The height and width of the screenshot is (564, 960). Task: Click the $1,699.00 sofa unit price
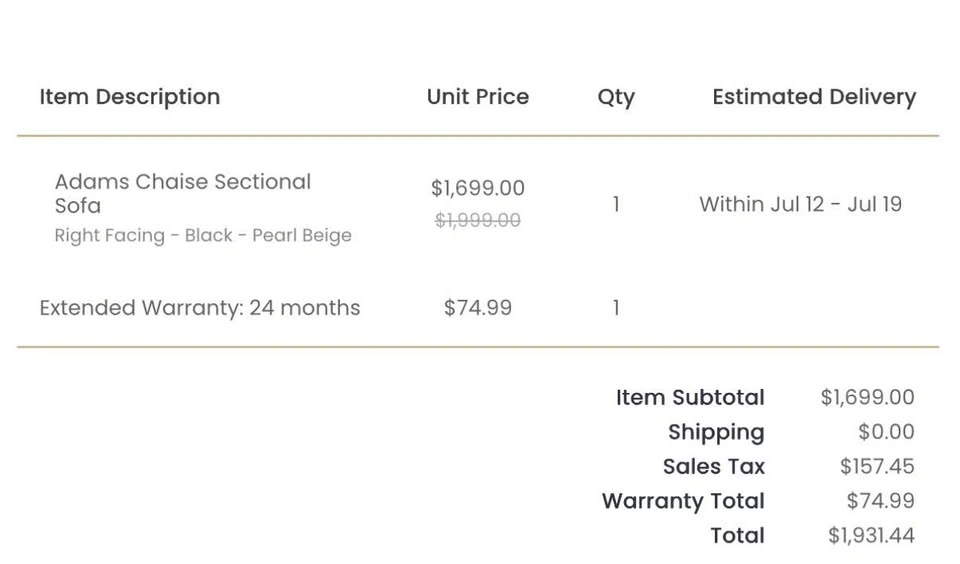coord(477,188)
